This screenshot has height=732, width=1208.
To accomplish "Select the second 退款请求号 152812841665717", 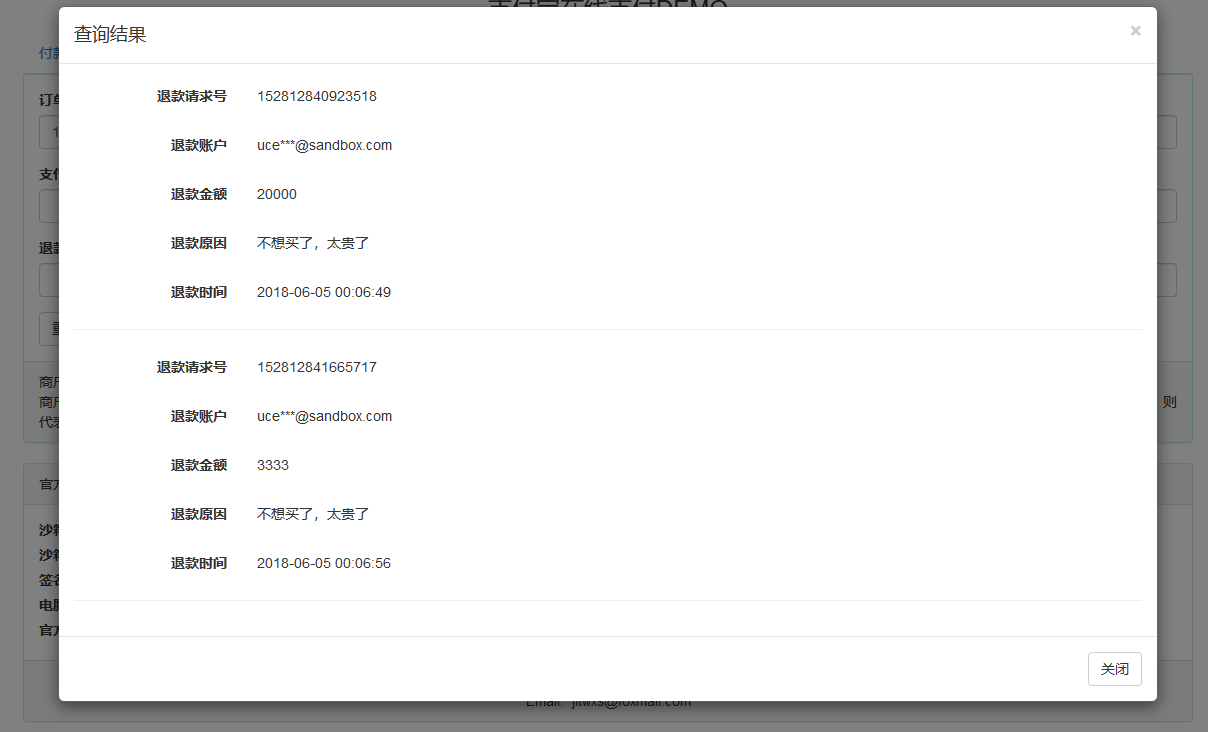I will point(316,366).
